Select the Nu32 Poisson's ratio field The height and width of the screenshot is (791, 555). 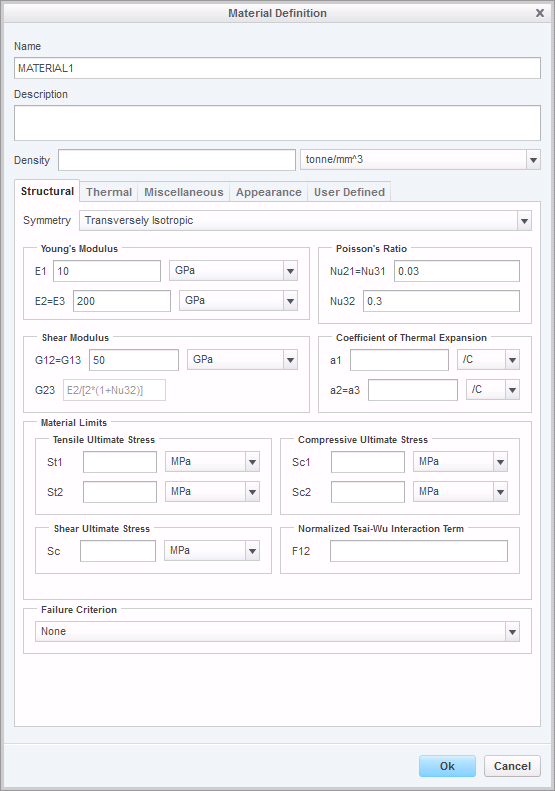click(441, 301)
